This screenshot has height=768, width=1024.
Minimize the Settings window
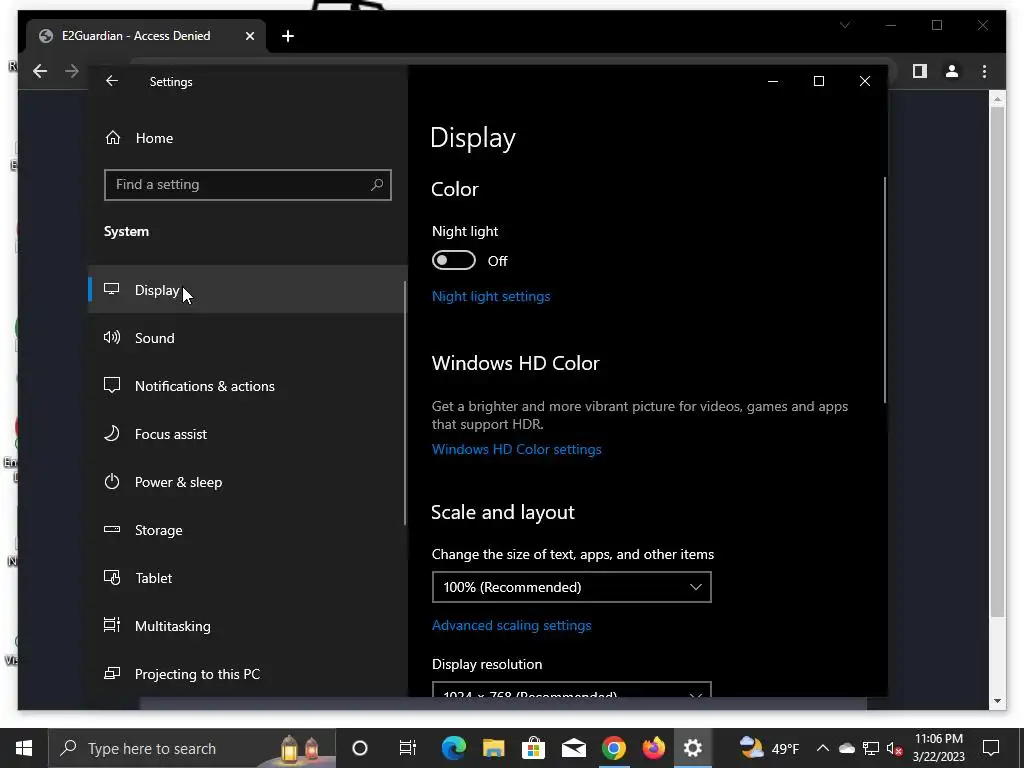[x=773, y=81]
